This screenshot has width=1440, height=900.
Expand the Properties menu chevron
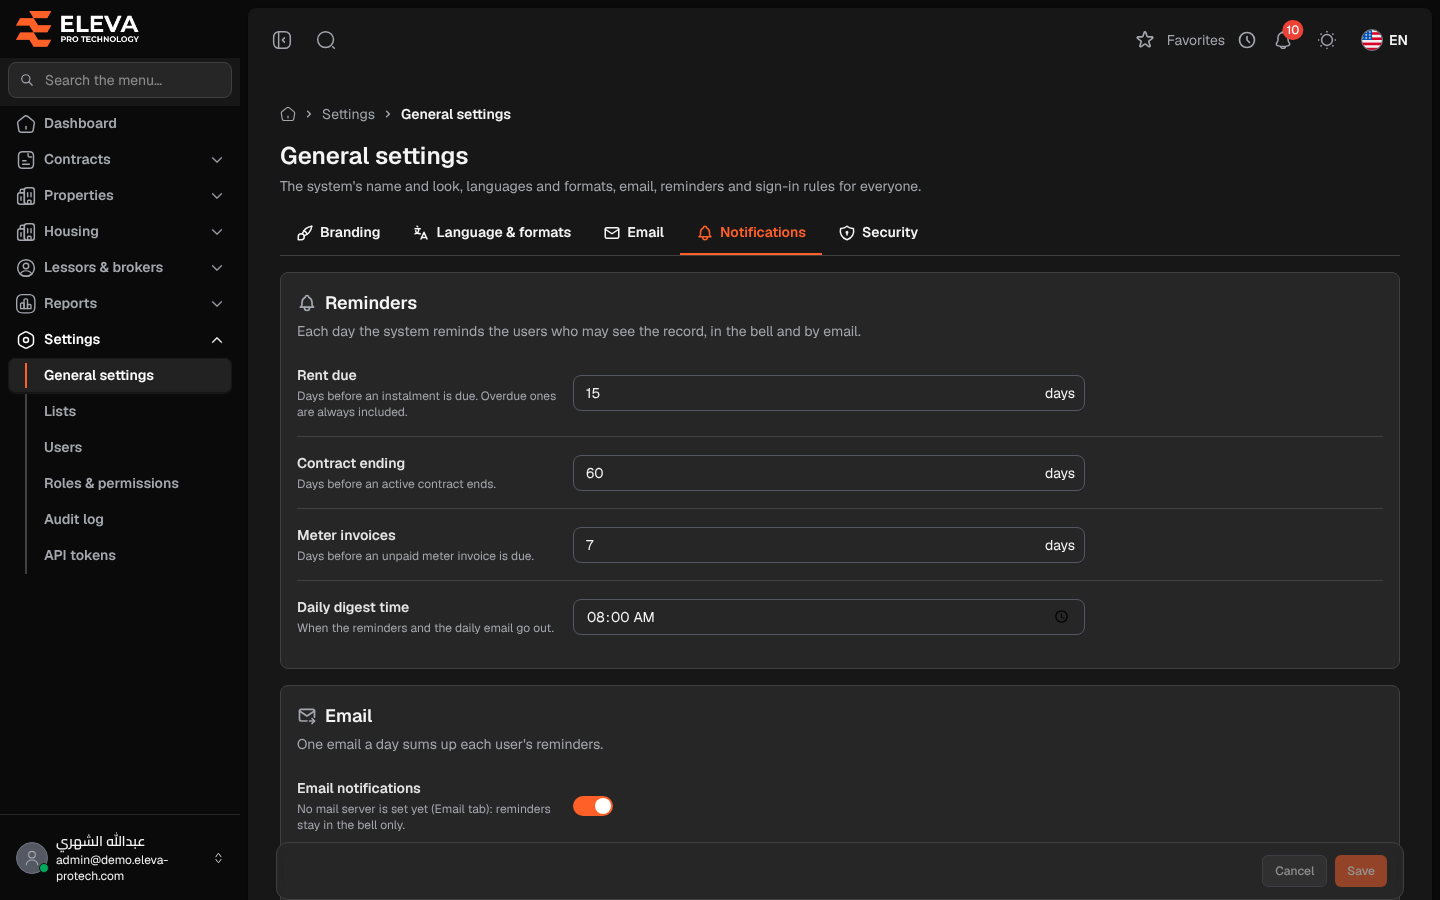point(217,196)
